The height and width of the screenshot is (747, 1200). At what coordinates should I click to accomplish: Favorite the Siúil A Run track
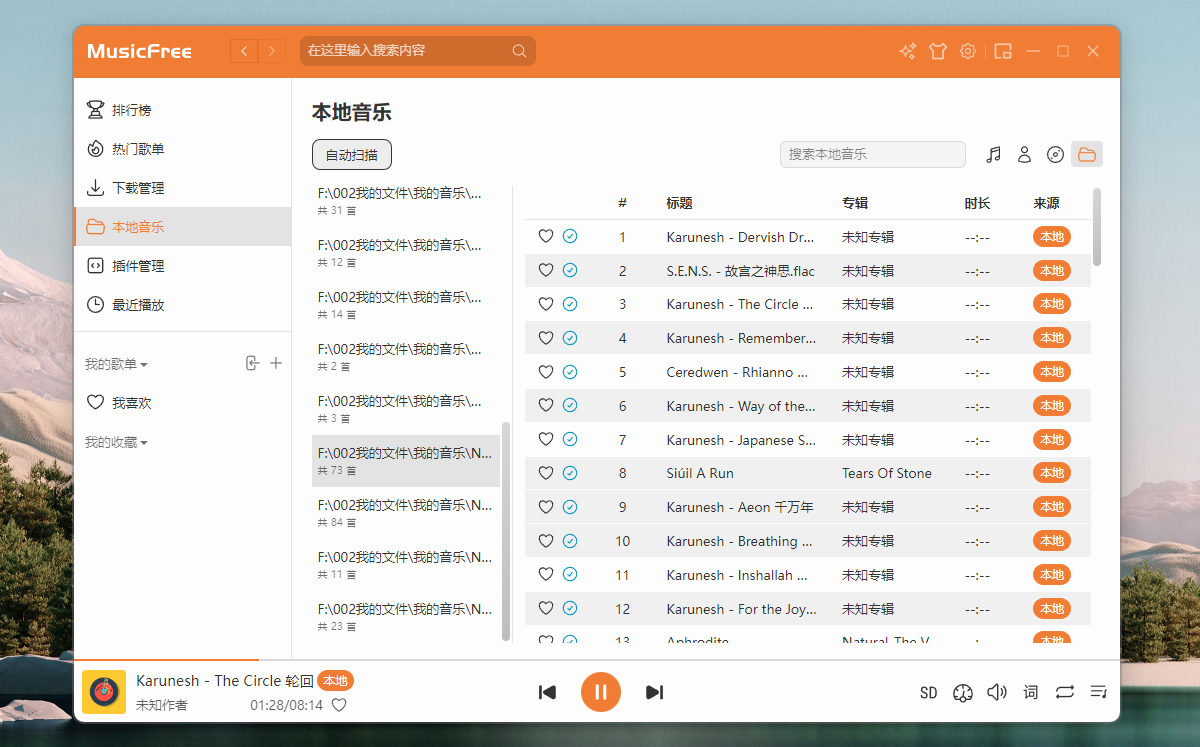(546, 473)
